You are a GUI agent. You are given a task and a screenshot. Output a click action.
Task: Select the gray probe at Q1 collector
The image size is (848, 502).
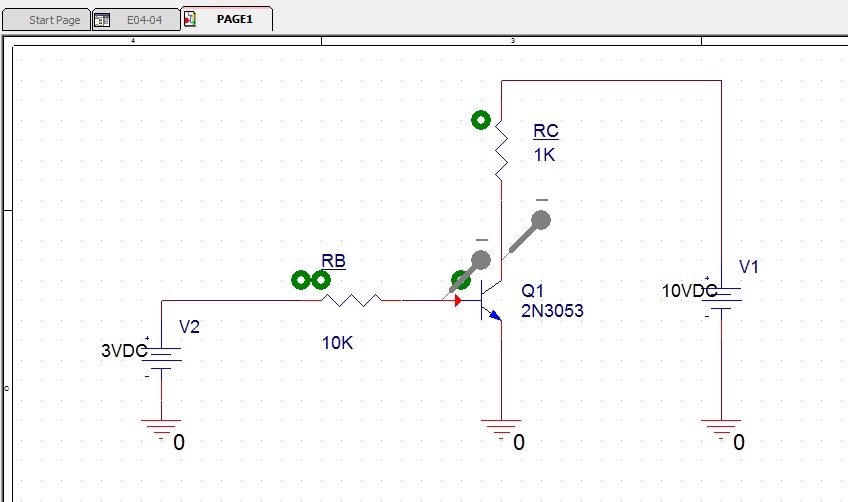pos(539,221)
